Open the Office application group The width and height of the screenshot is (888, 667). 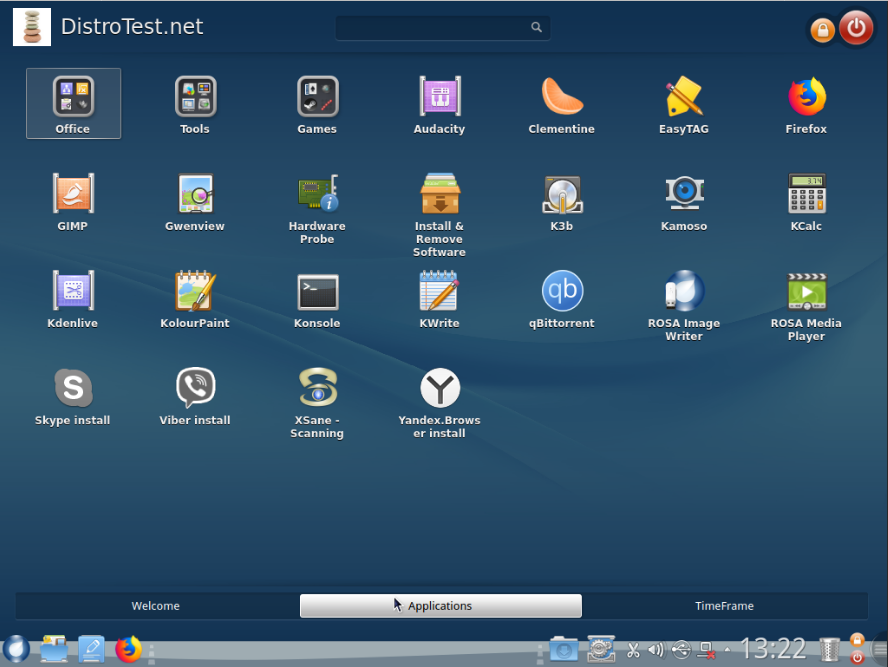tap(73, 104)
